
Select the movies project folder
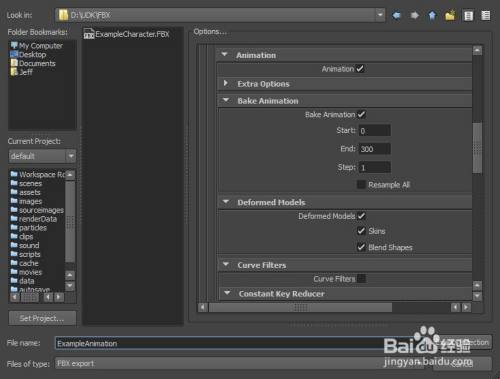coord(26,272)
